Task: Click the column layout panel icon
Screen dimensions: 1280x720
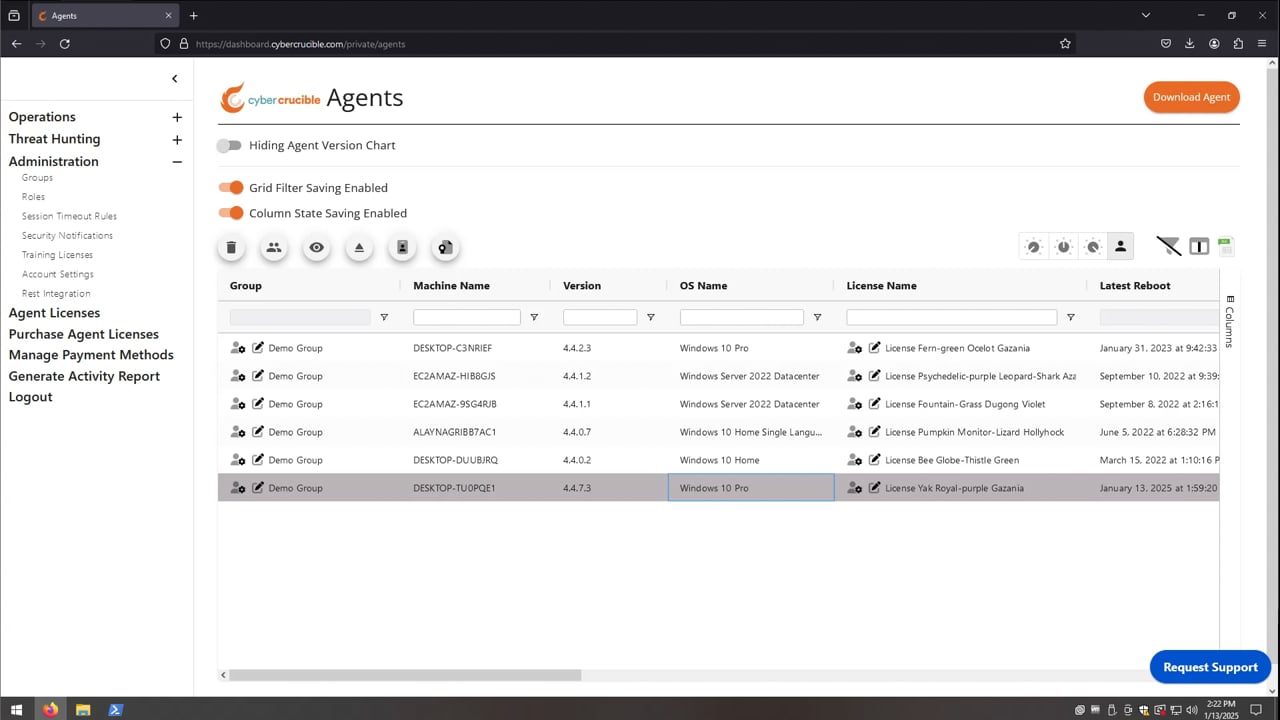Action: pos(1199,247)
